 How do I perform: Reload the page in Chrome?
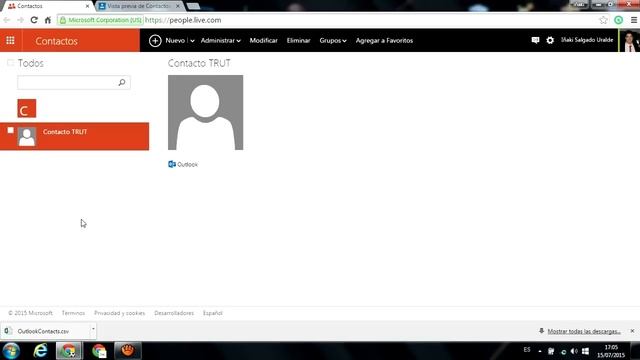34,20
